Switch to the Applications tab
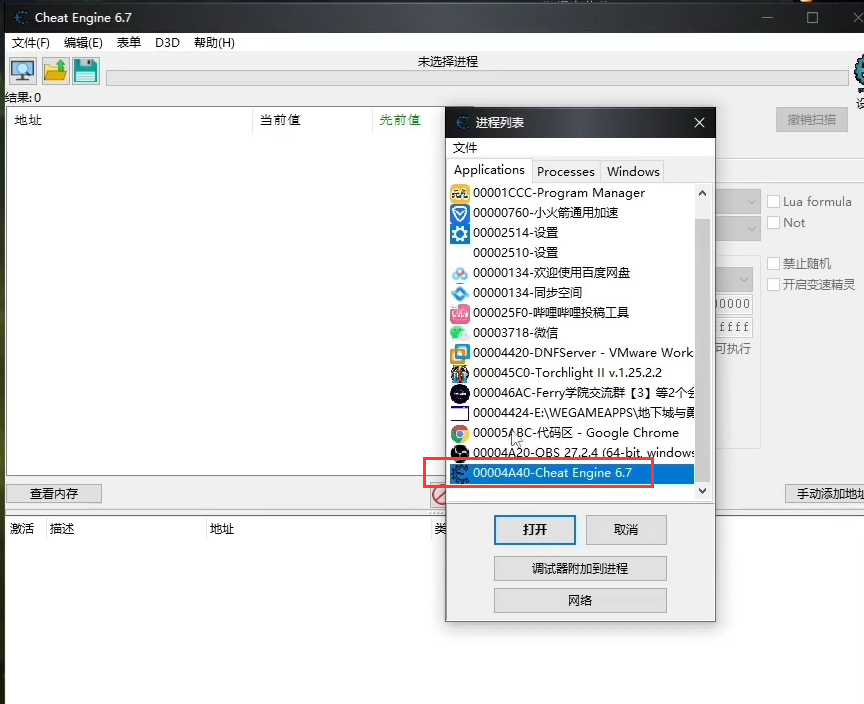The width and height of the screenshot is (864, 704). coord(489,170)
